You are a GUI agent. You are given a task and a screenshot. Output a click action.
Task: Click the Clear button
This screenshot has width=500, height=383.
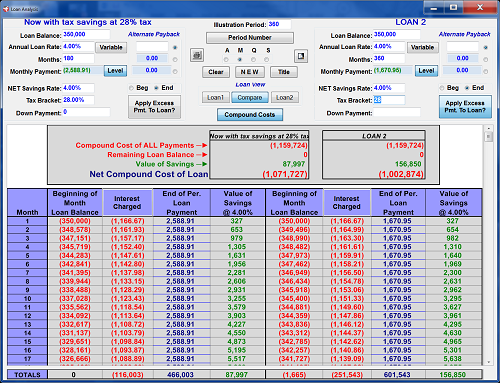[216, 72]
